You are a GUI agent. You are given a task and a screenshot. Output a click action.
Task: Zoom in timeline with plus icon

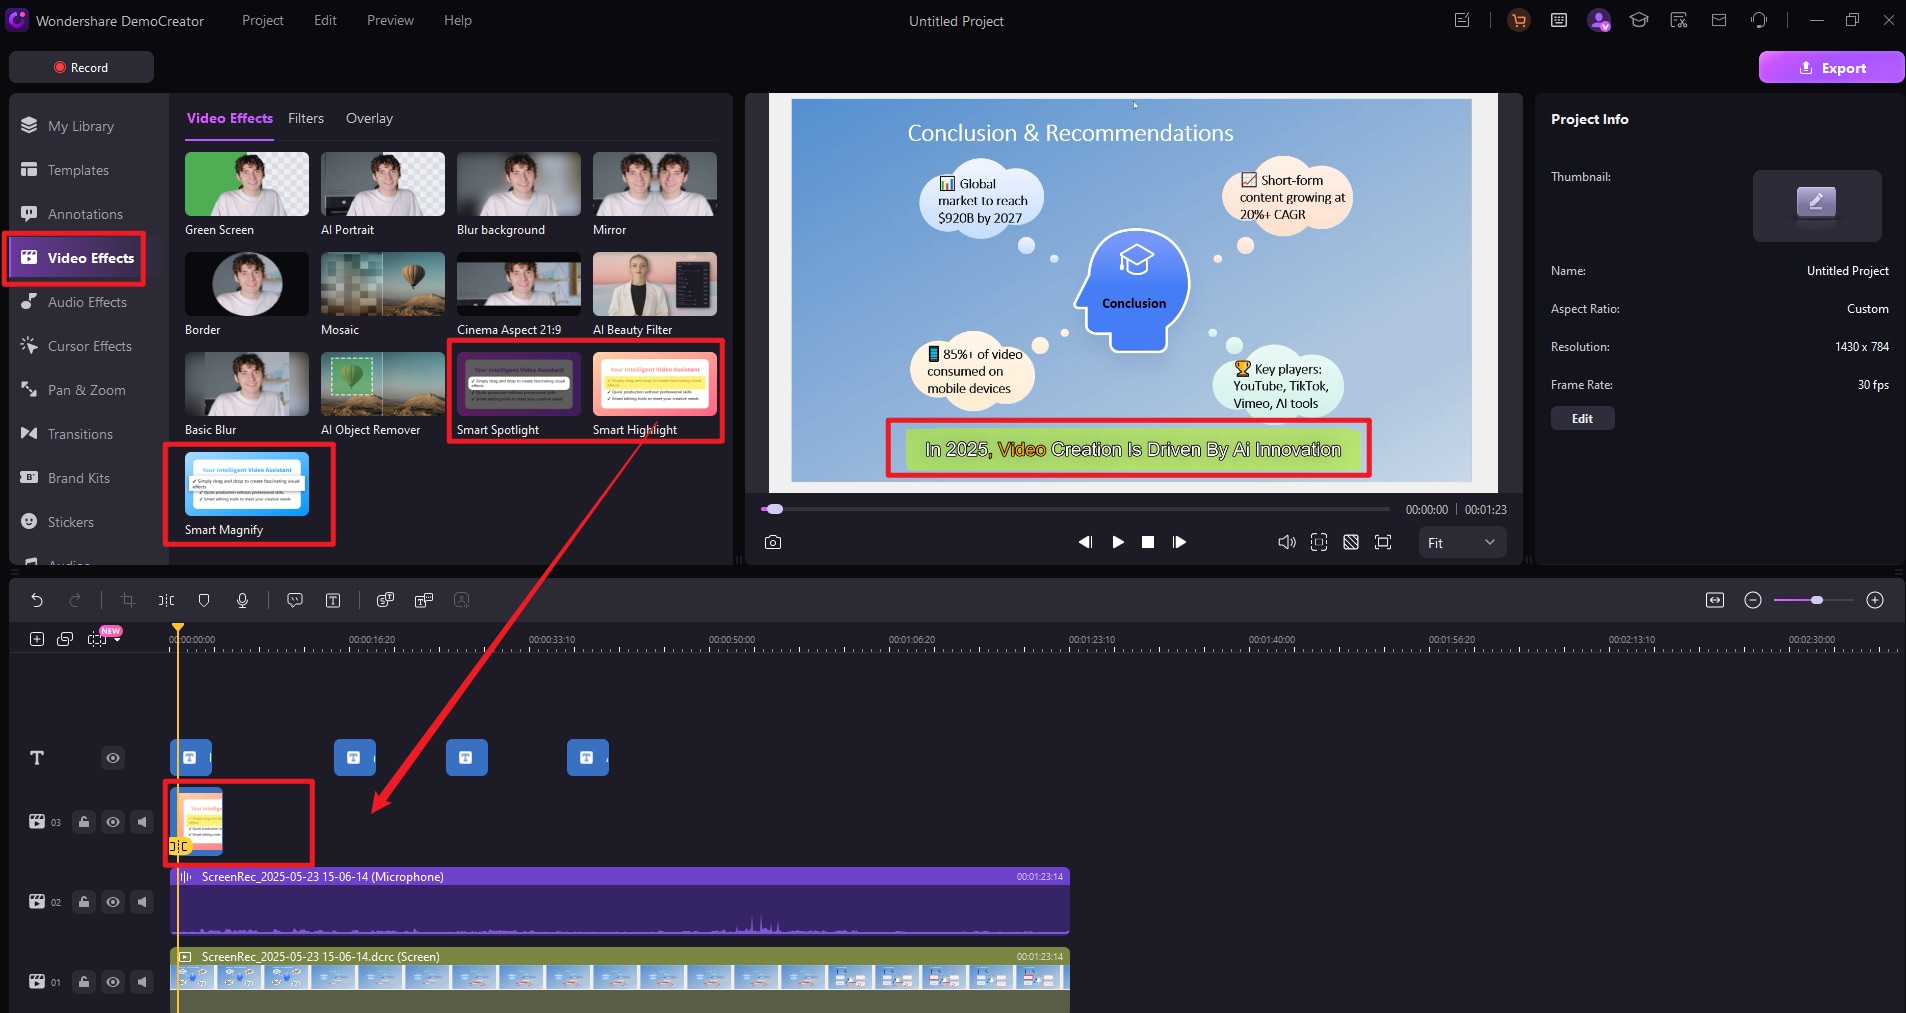click(x=1875, y=600)
